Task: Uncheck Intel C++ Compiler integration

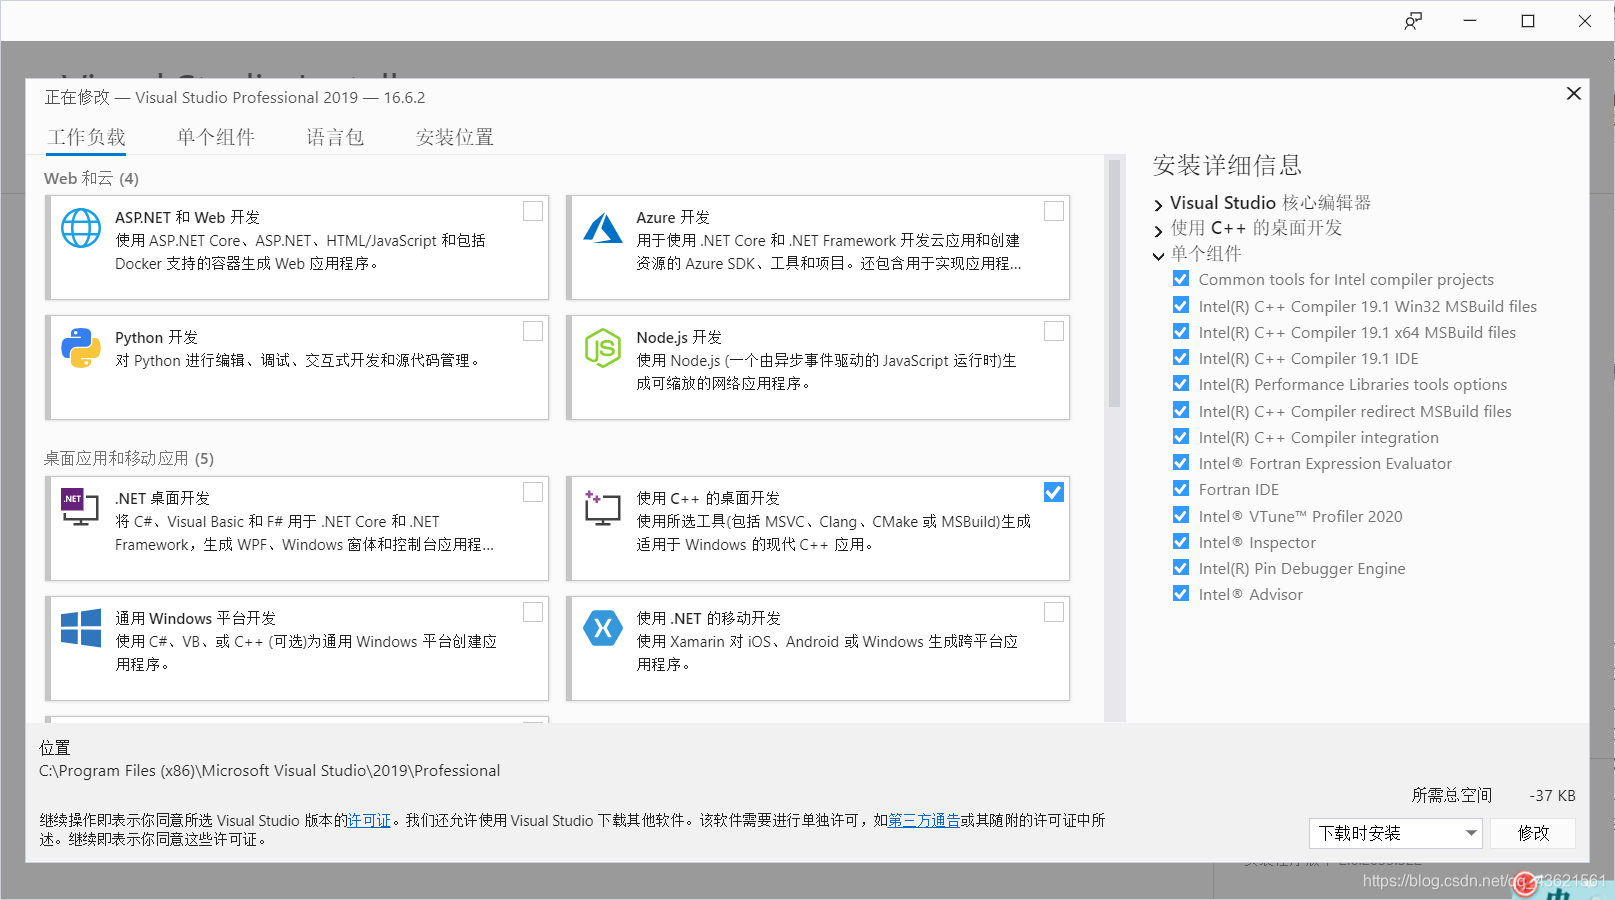Action: [1181, 436]
